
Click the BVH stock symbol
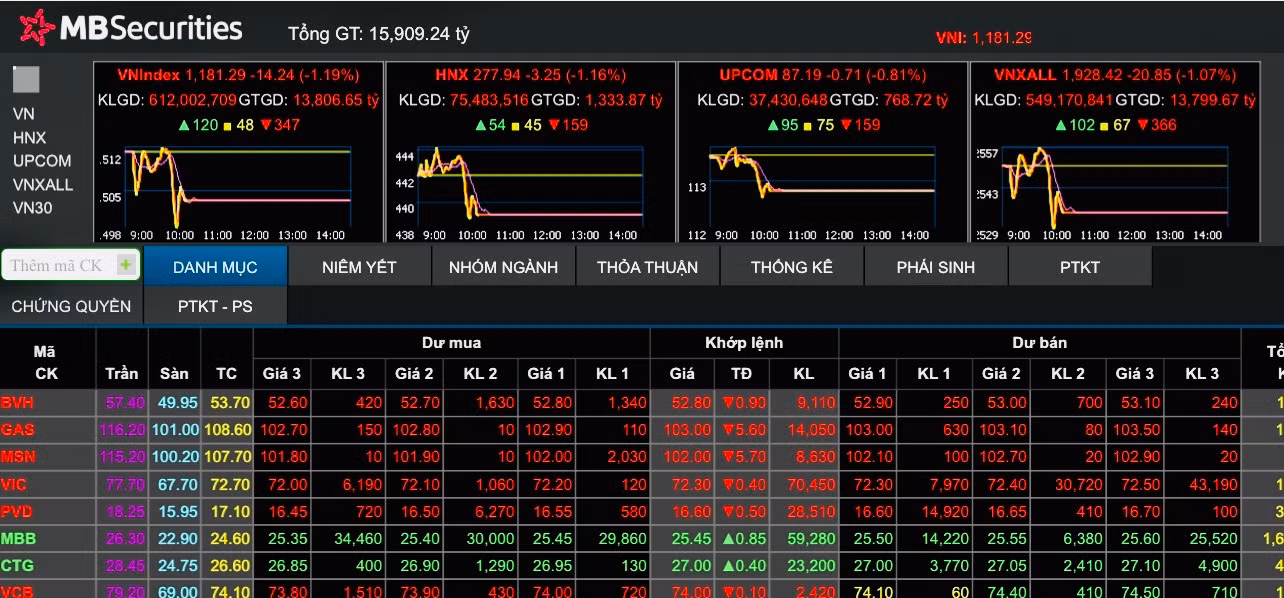point(18,403)
